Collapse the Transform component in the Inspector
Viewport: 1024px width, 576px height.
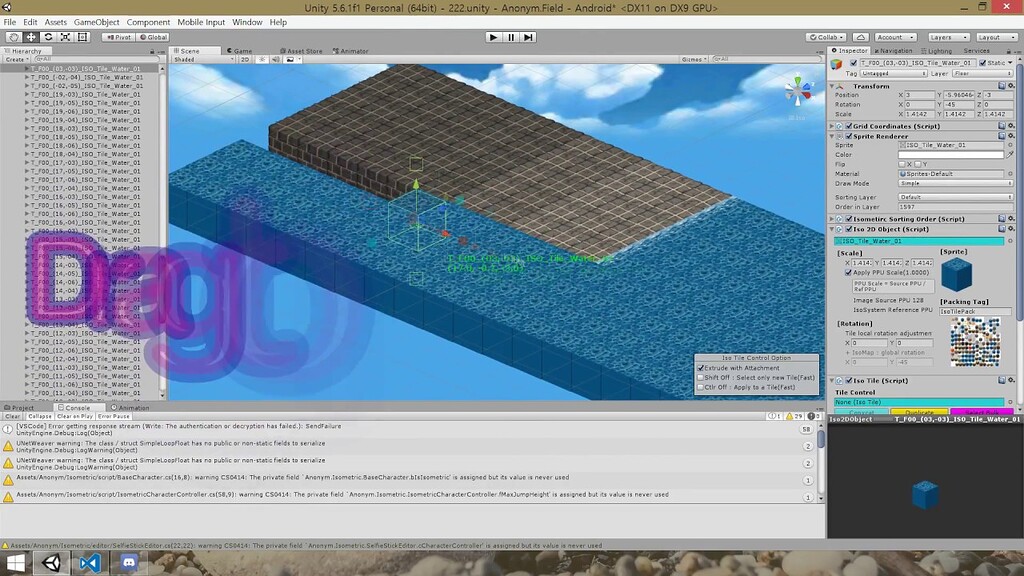tap(833, 85)
